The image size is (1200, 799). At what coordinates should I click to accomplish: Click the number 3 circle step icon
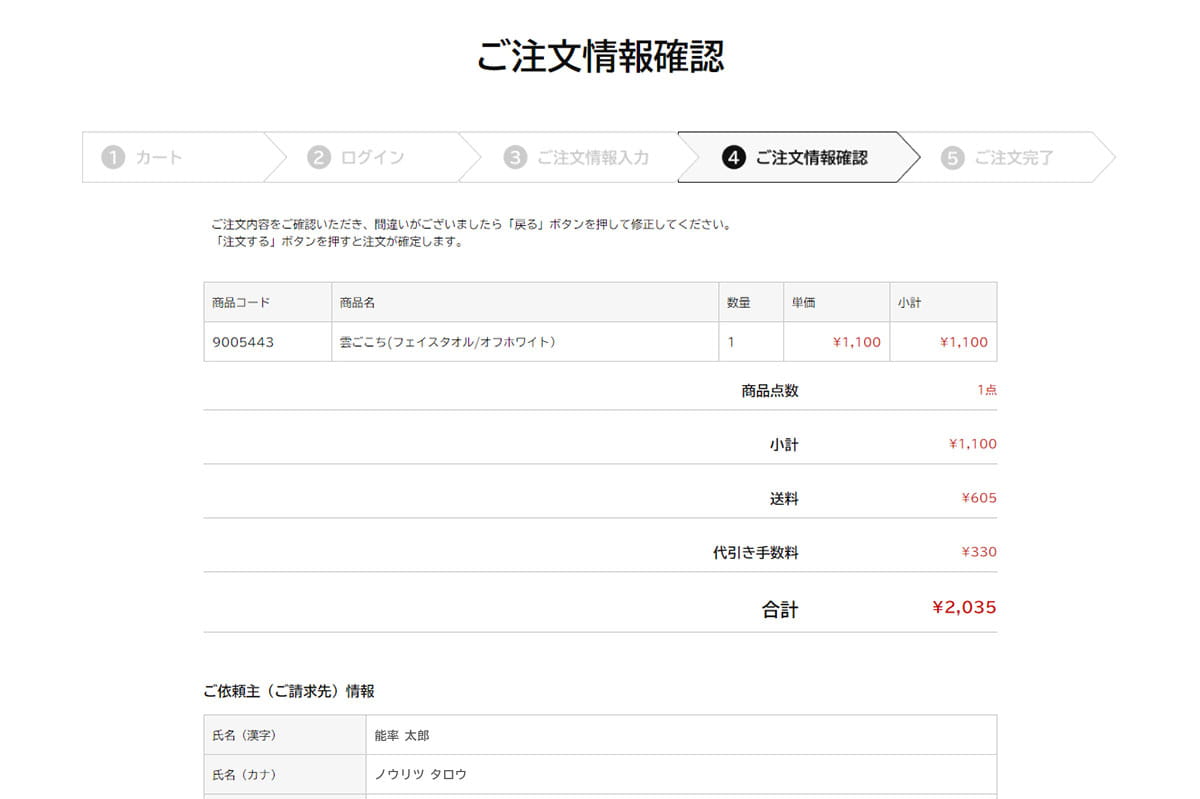515,158
